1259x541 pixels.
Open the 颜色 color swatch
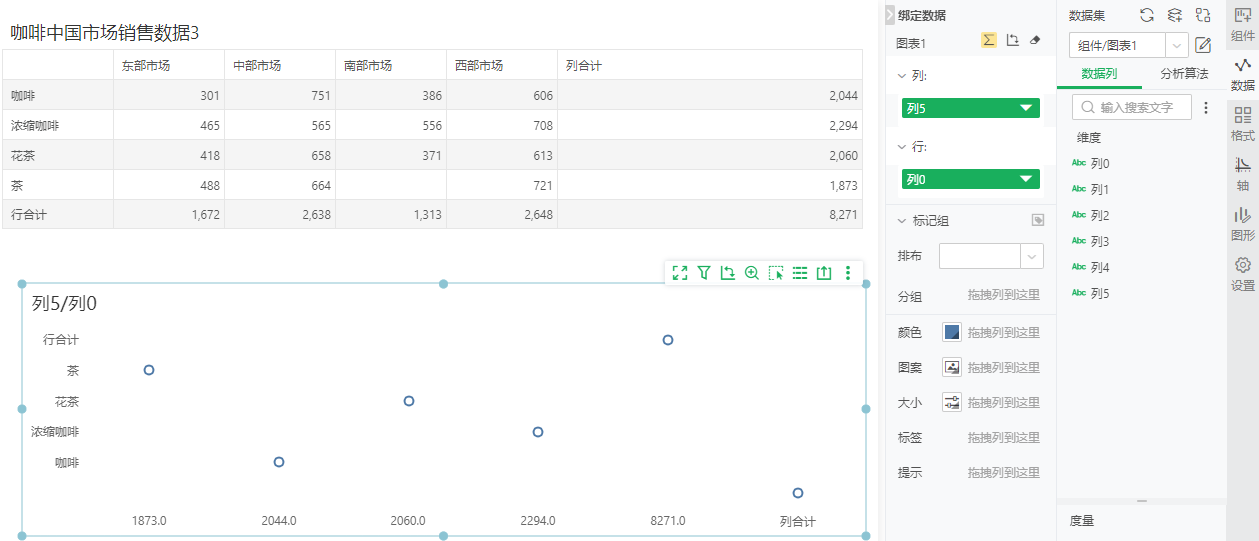(x=952, y=332)
